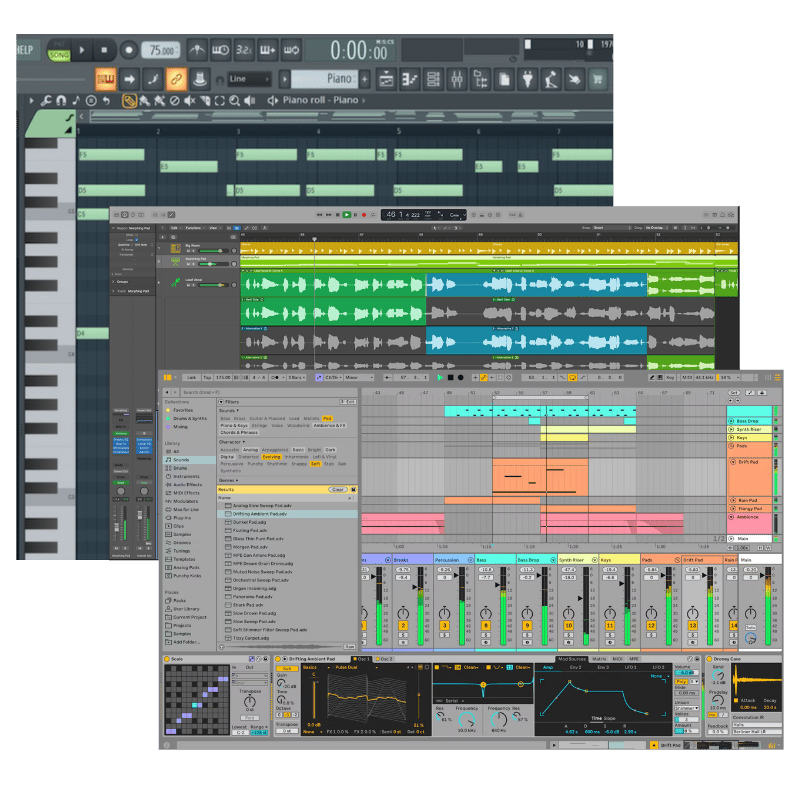Toggle the Pad sound filter tag
This screenshot has width=800, height=800.
click(x=327, y=418)
